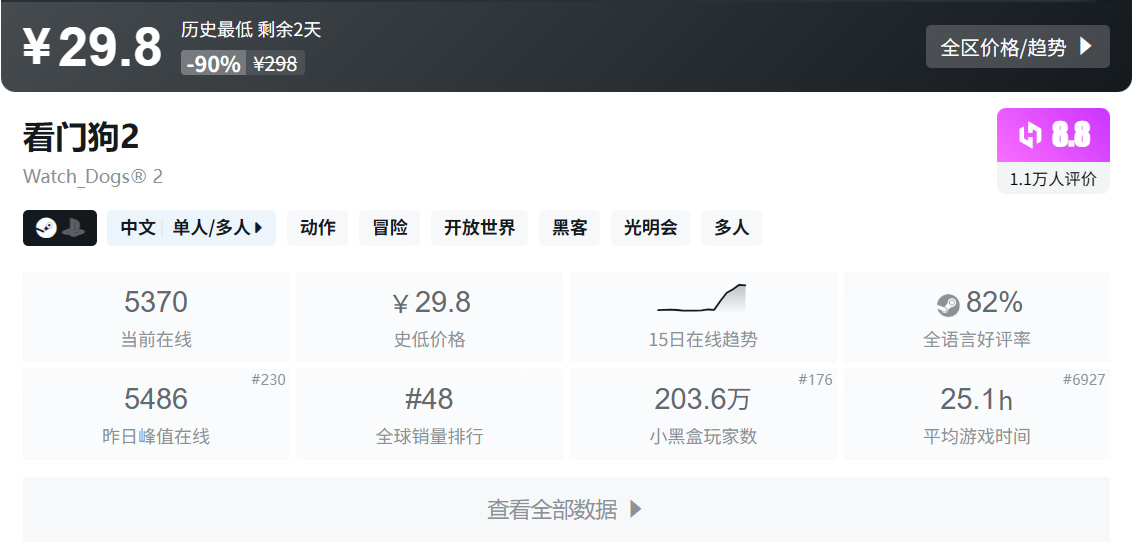Open the 全区价格/趋势 price trend button

coord(1017,47)
